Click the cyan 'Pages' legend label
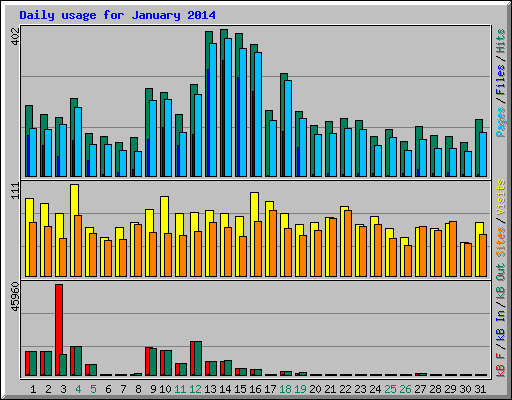This screenshot has width=512, height=400. [x=500, y=122]
